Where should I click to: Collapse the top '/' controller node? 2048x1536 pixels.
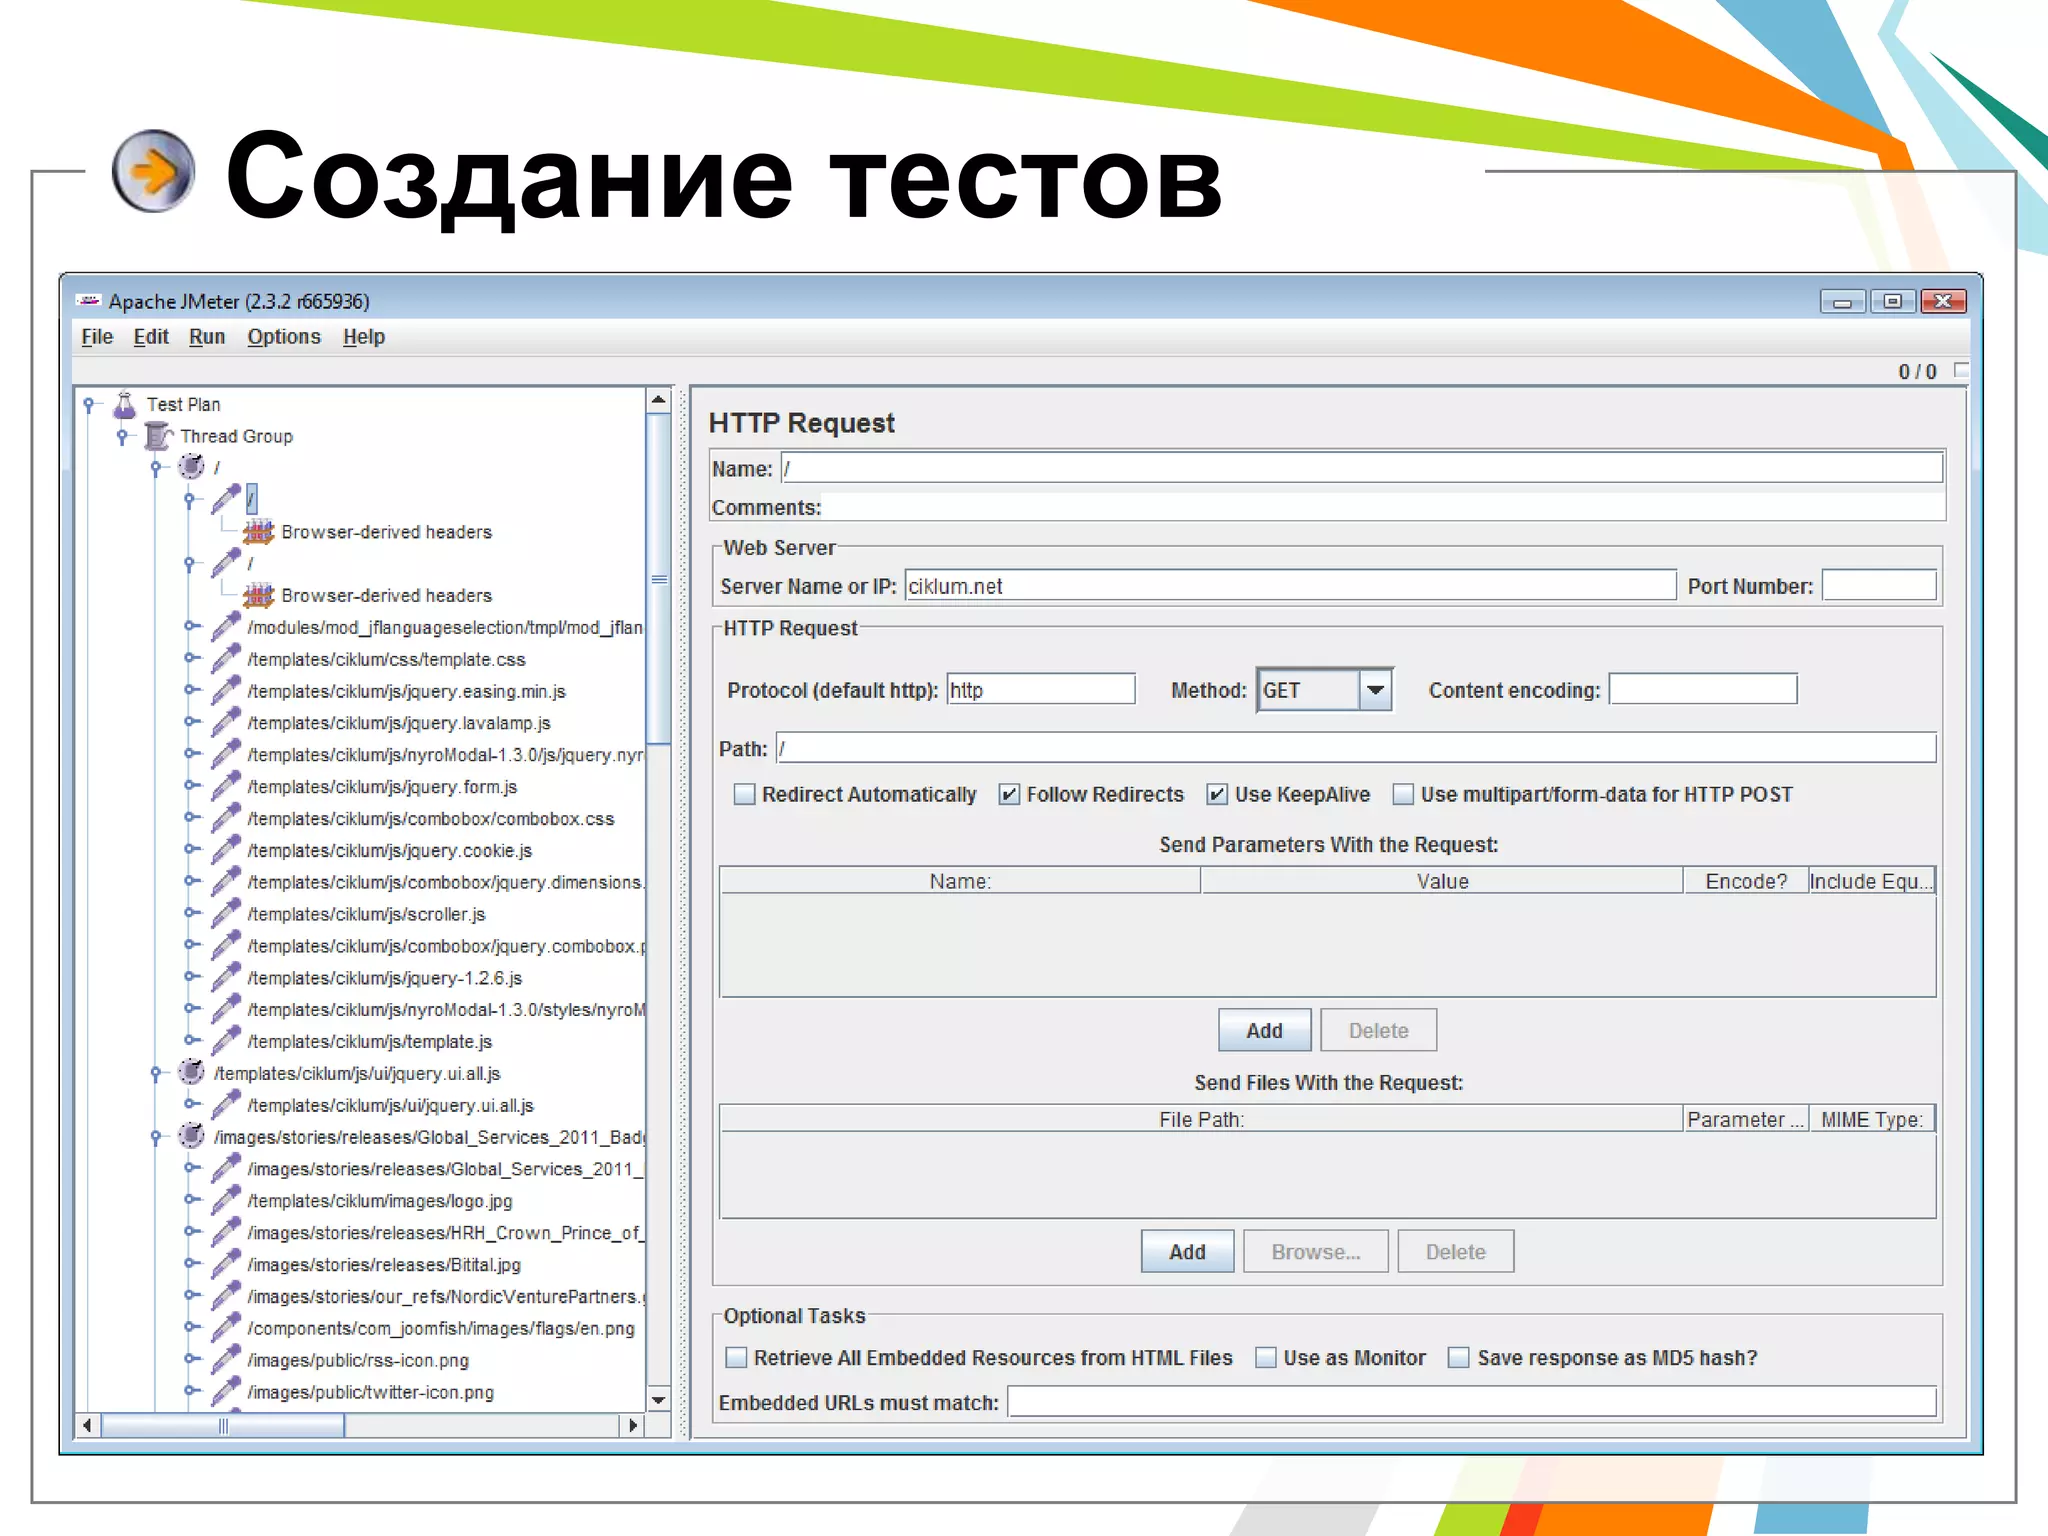pos(155,467)
